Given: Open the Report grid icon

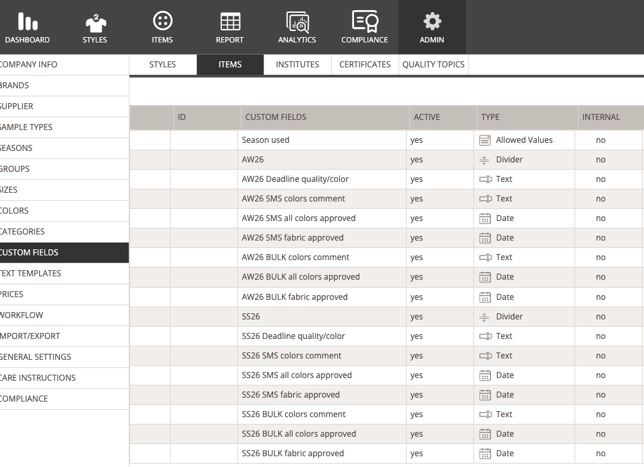Looking at the screenshot, I should pyautogui.click(x=230, y=21).
